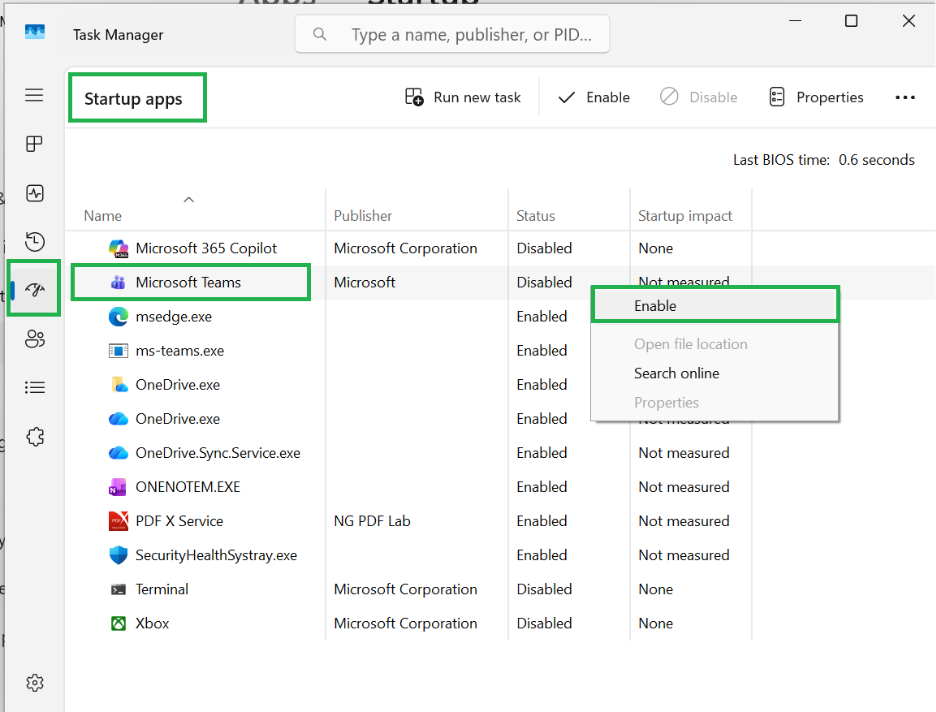Open the hamburger navigation menu
Image resolution: width=936 pixels, height=712 pixels.
pyautogui.click(x=34, y=95)
